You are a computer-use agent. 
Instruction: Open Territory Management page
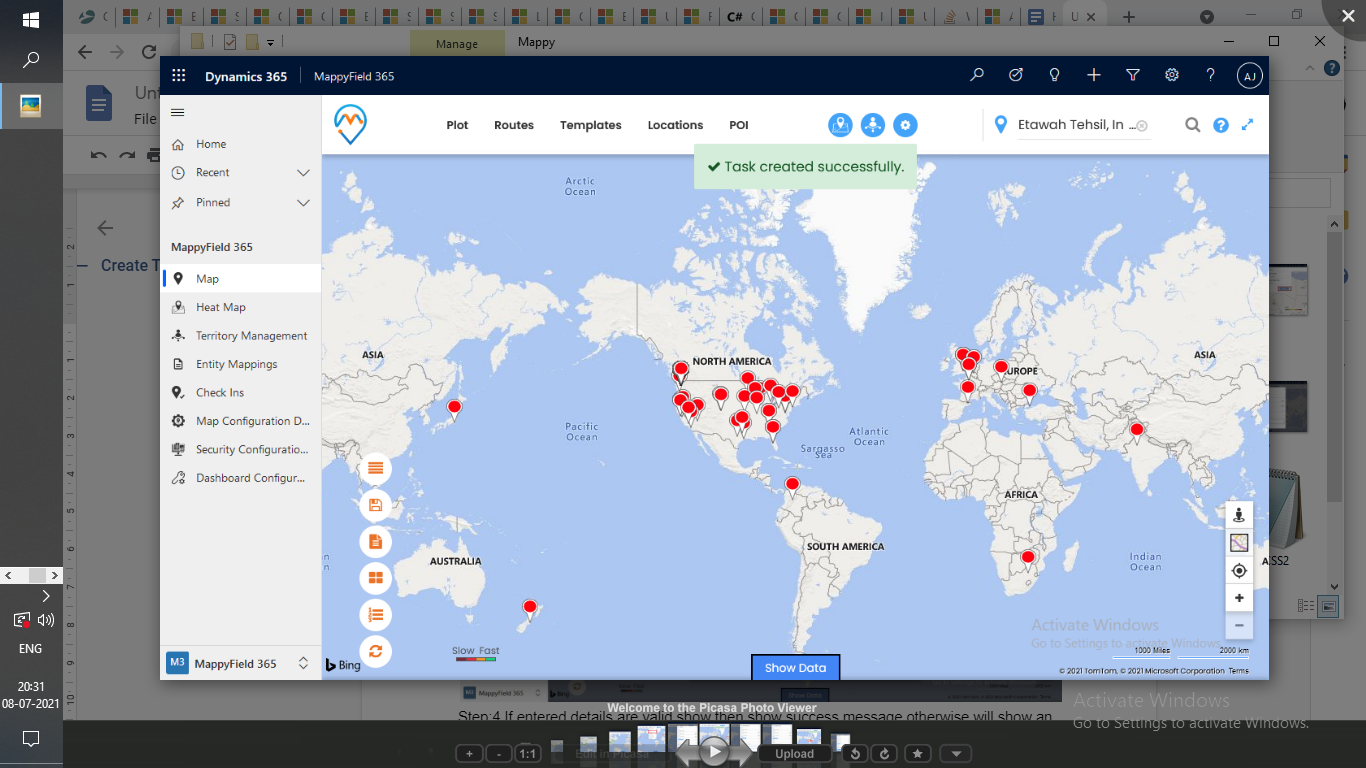tap(240, 336)
